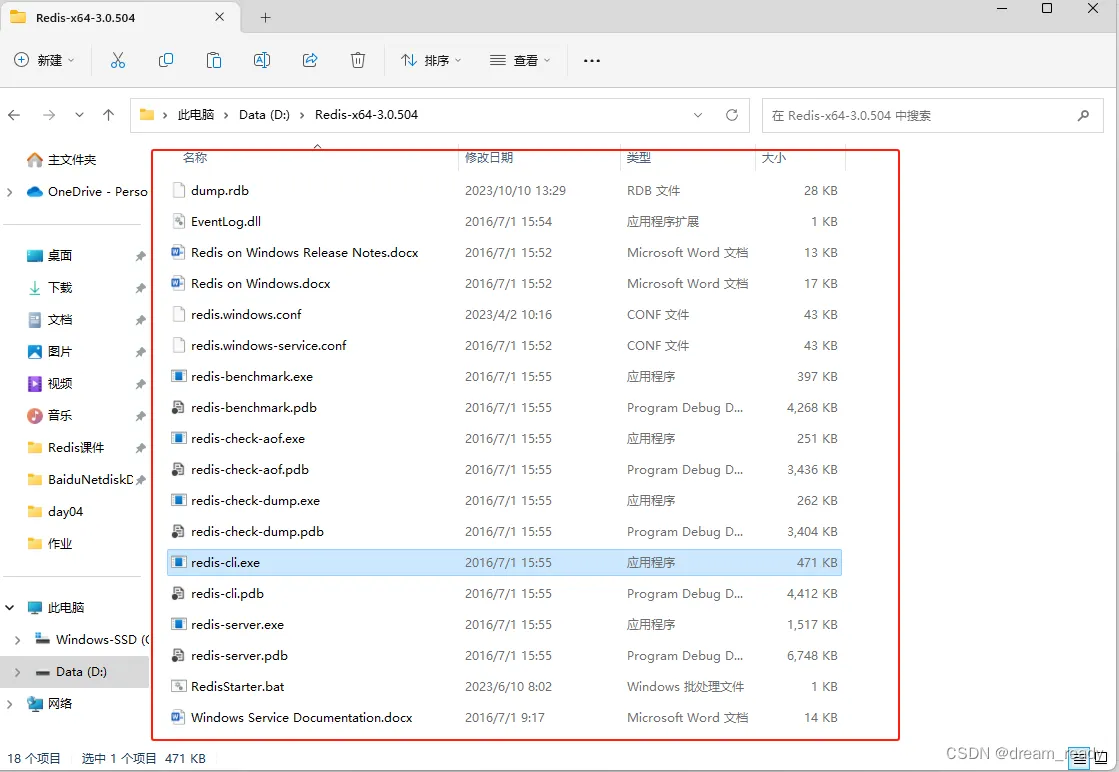
Task: Click the redis-cli.exe application icon
Action: click(179, 562)
